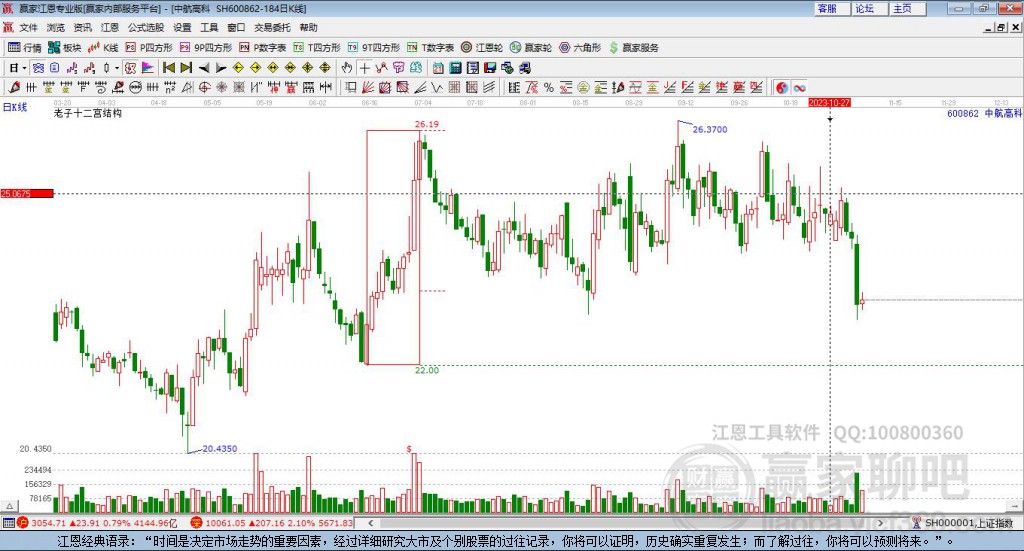
Task: Click the red 25.0675 price label
Action: [x=27, y=193]
